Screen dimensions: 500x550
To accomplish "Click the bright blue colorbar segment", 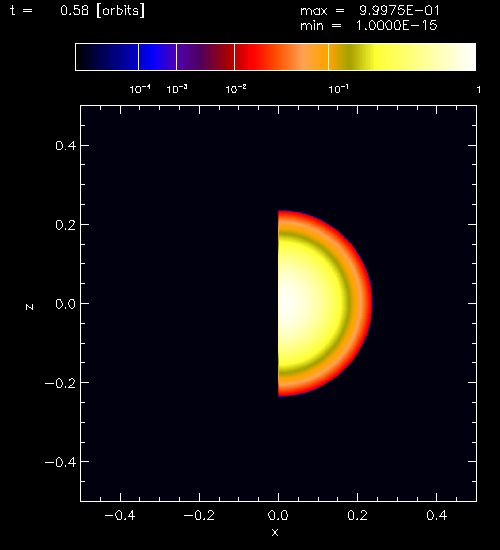I will [158, 57].
